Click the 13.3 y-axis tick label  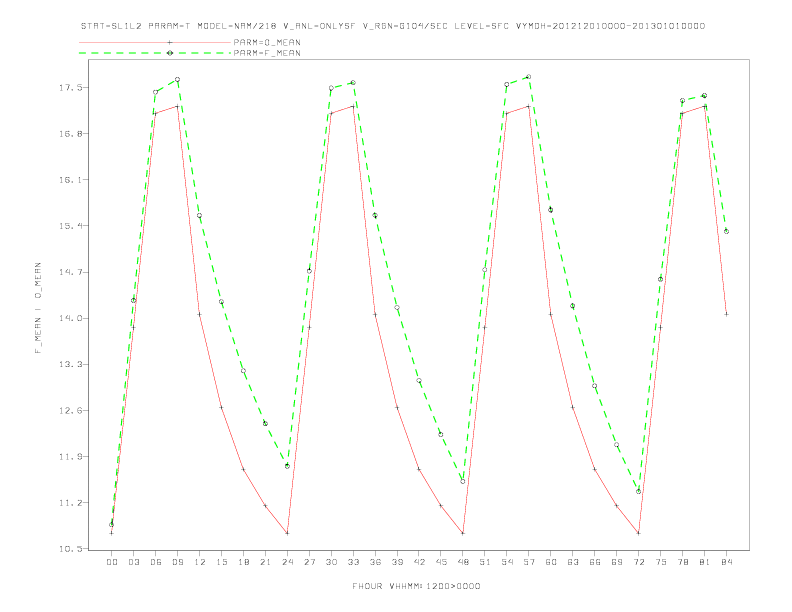tap(70, 364)
